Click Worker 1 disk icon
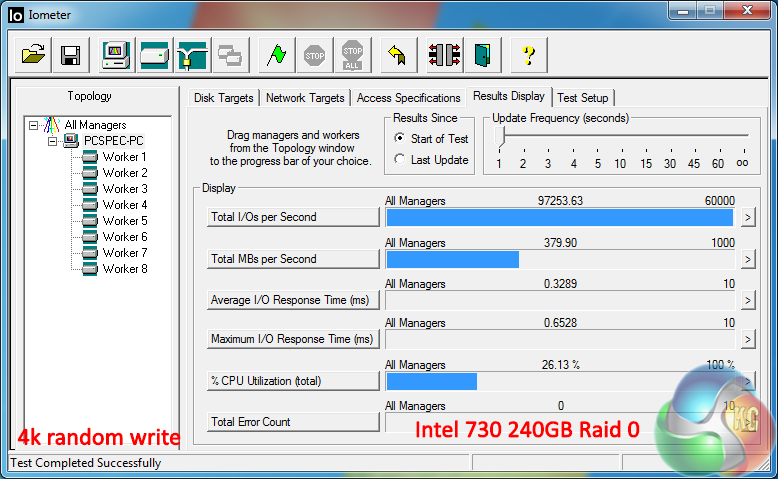Screen dimensions: 778x479 tap(90, 157)
